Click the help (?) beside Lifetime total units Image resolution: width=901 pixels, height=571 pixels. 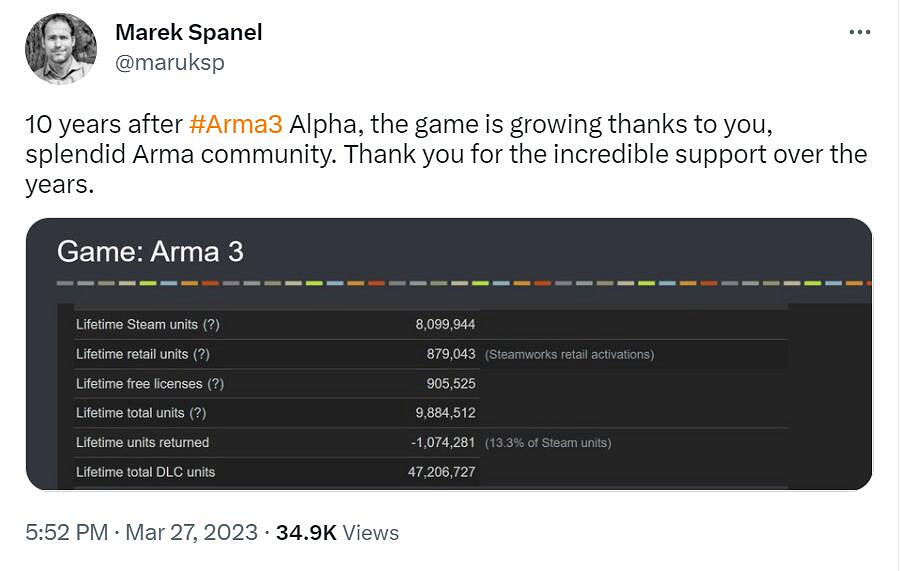point(198,413)
